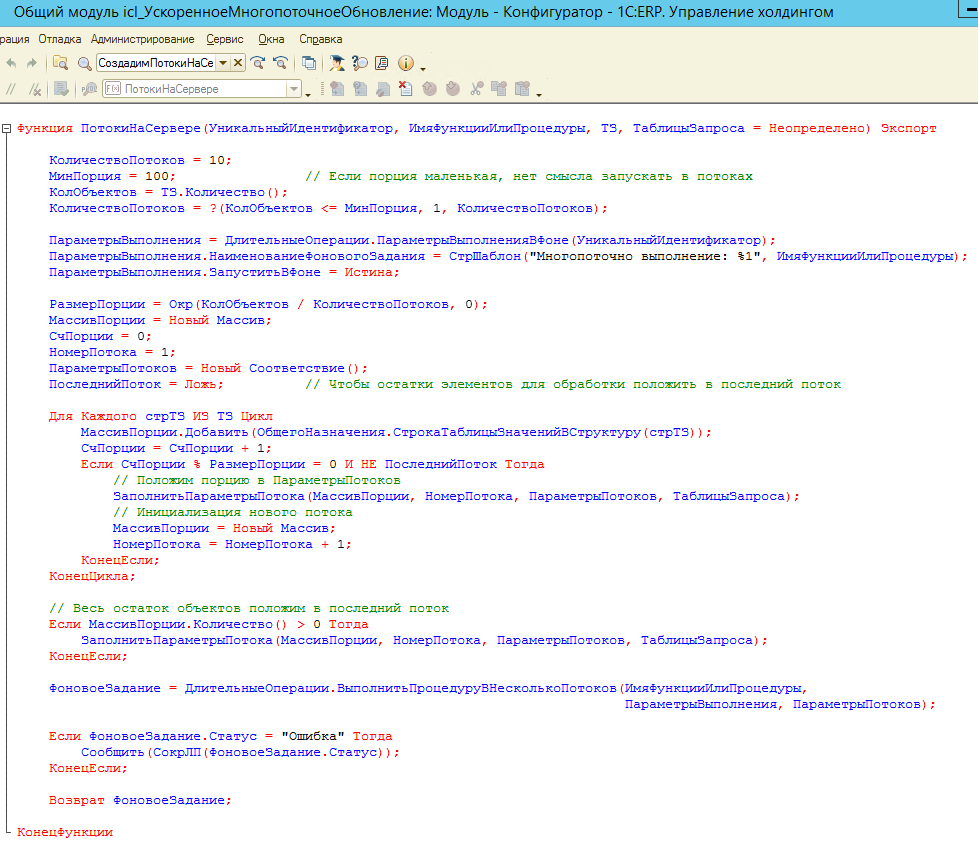978x848 pixels.
Task: Click the copy icon beside the scissors
Action: pyautogui.click(x=499, y=89)
